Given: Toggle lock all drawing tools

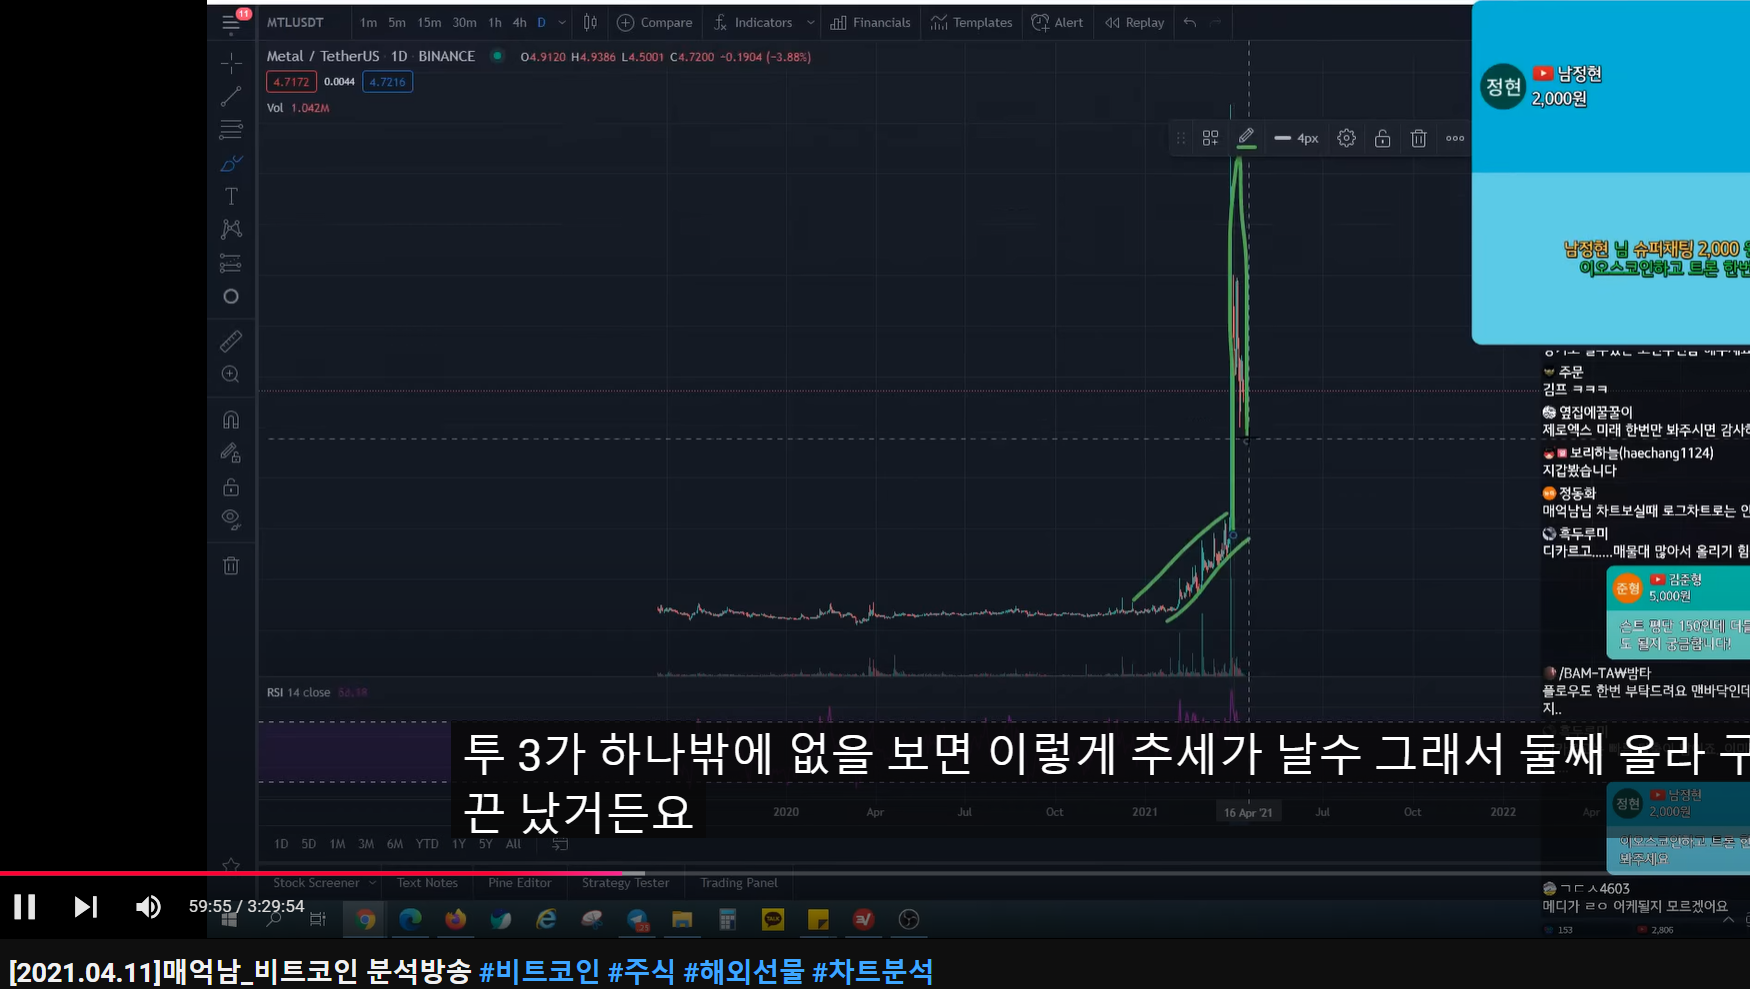Looking at the screenshot, I should (231, 487).
